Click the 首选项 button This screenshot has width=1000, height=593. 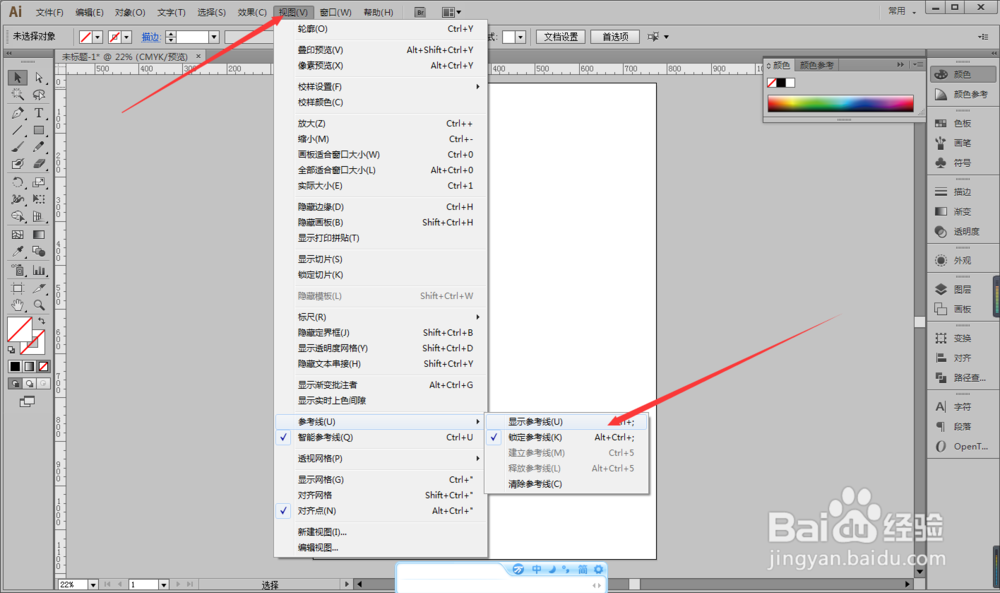(615, 37)
